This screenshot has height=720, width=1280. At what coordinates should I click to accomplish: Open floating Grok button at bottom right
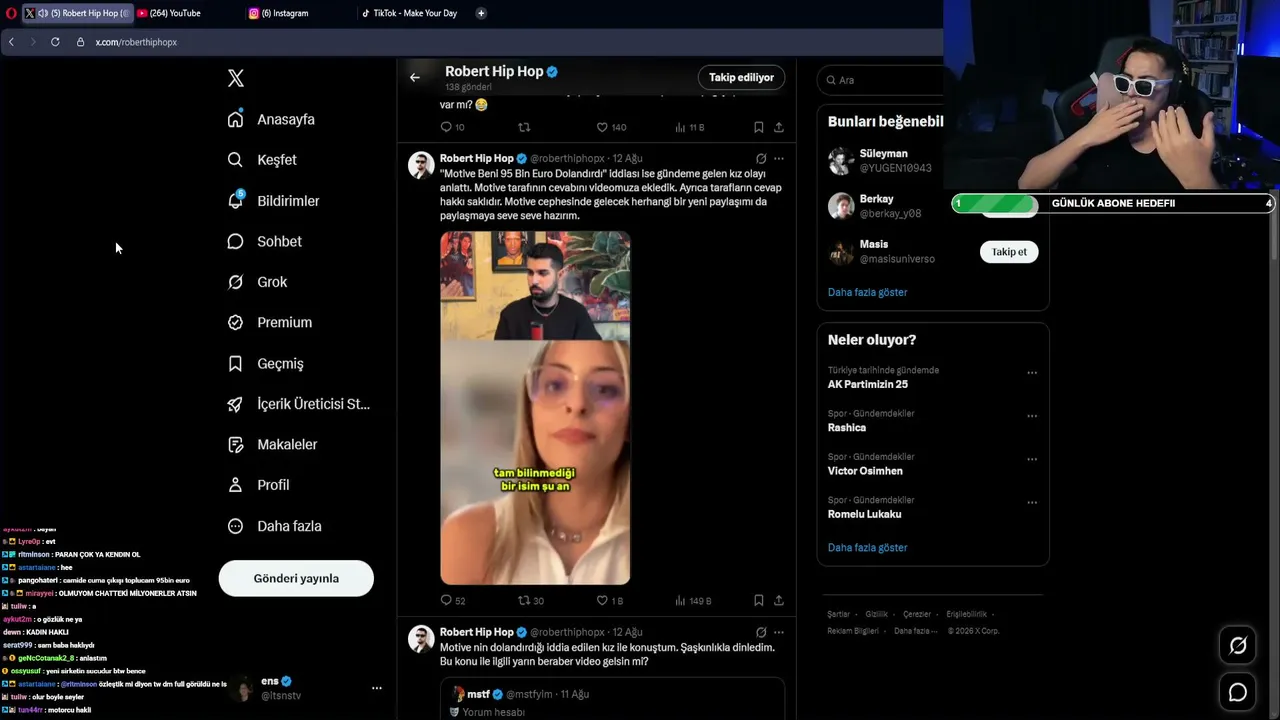click(1238, 646)
